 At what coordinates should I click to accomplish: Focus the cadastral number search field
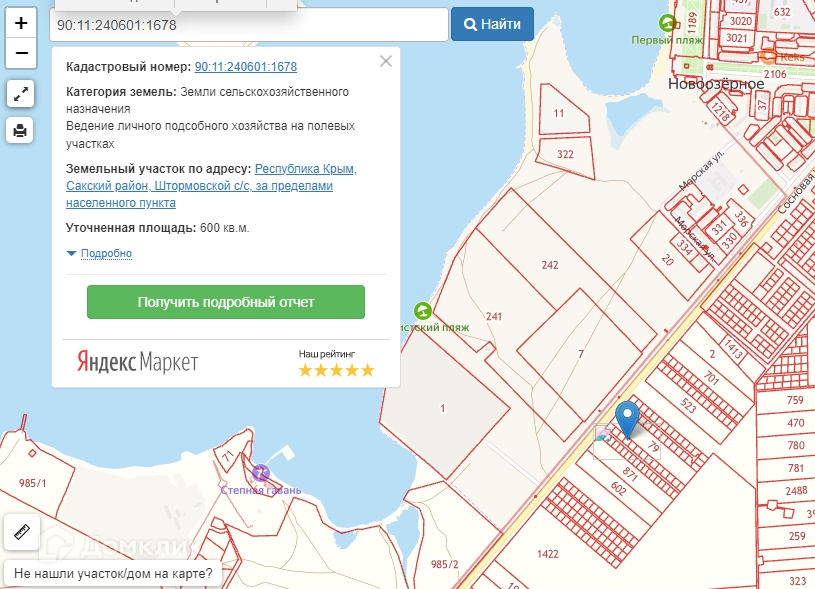(x=249, y=24)
